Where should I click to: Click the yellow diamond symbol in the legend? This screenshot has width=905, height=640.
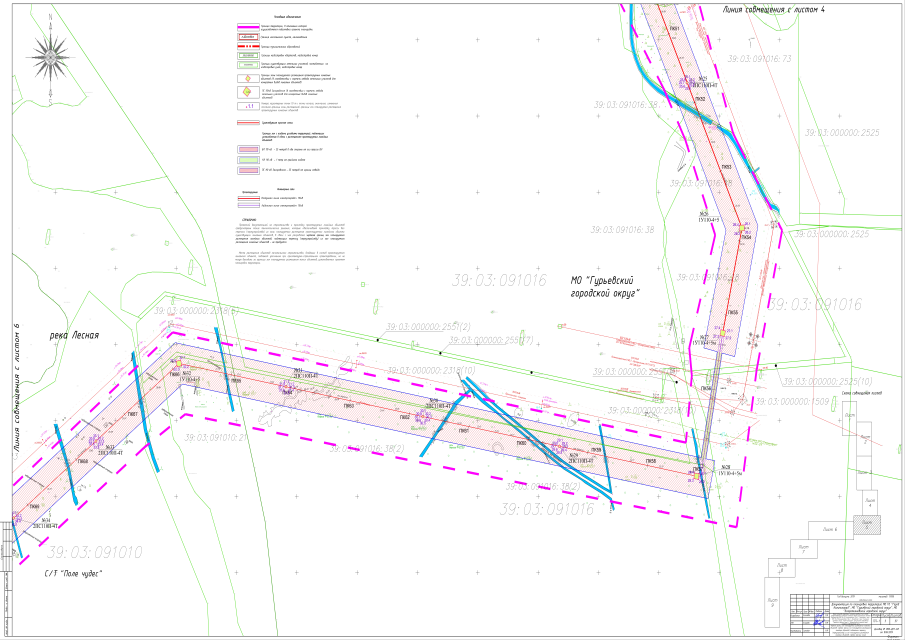(x=246, y=78)
